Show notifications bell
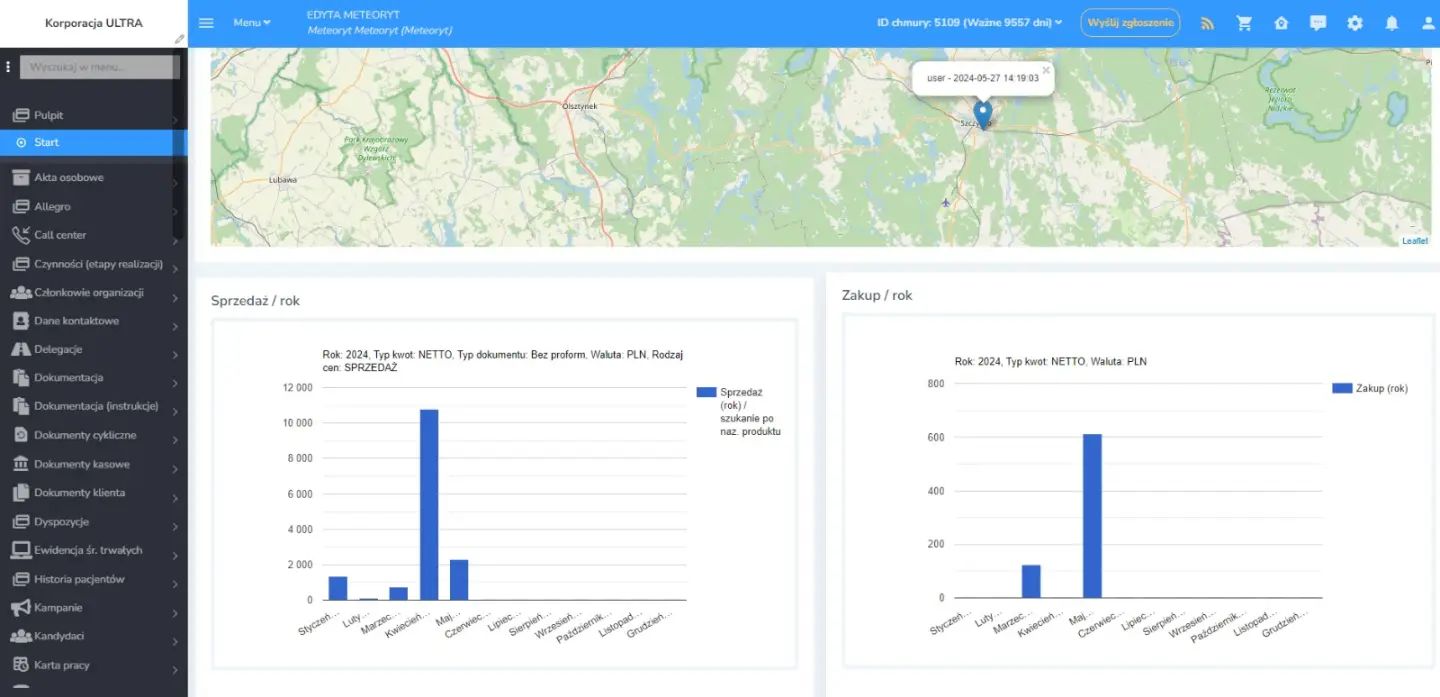Screen dimensions: 1440x697 point(1391,23)
